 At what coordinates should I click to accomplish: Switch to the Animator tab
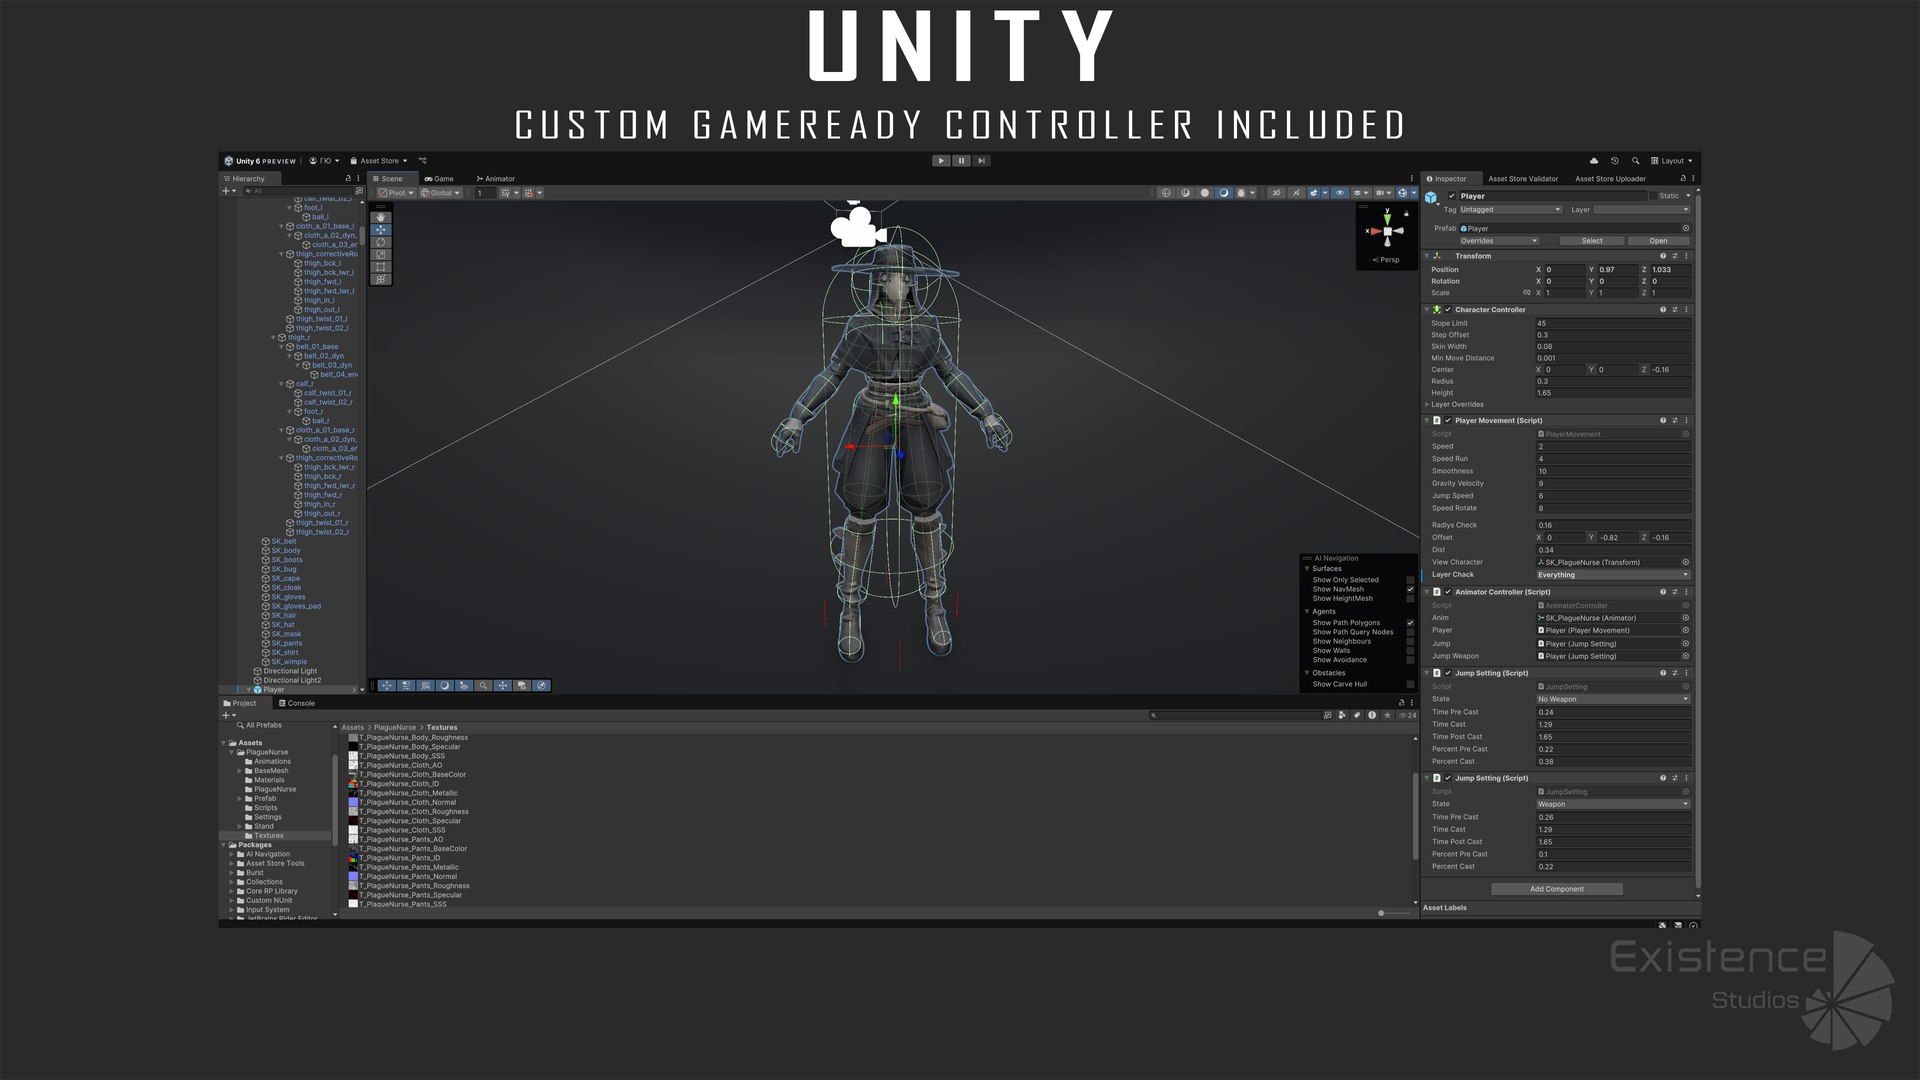tap(496, 179)
